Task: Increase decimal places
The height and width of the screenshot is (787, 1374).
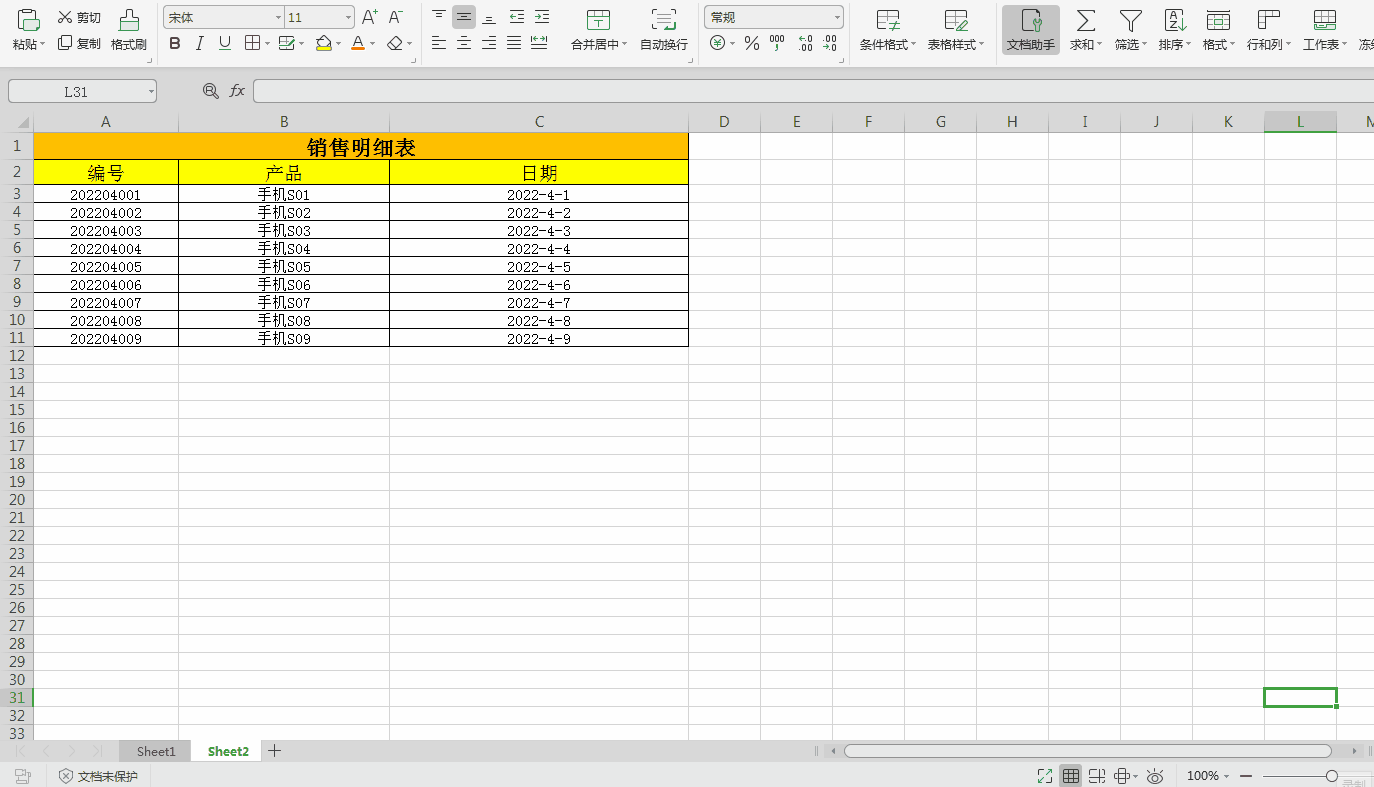Action: (x=805, y=43)
